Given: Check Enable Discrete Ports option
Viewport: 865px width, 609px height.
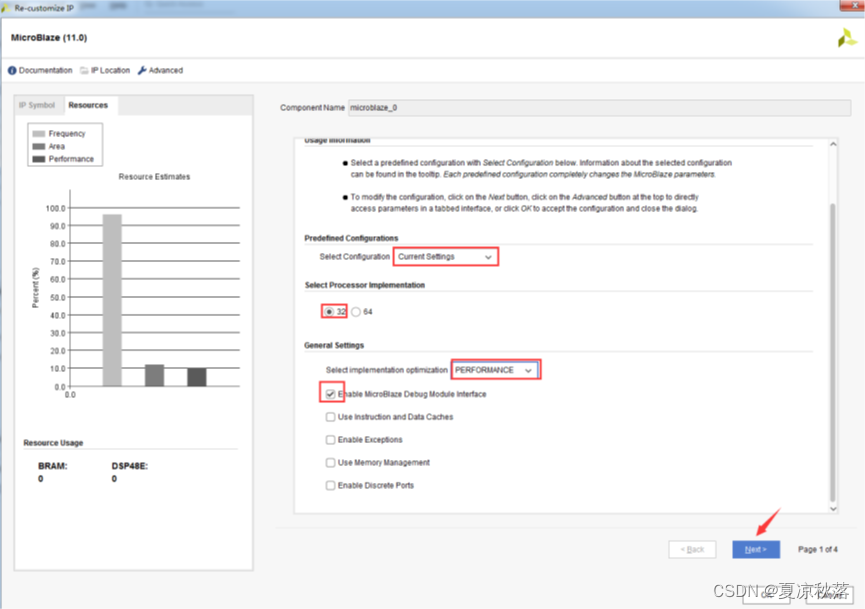Looking at the screenshot, I should point(330,485).
